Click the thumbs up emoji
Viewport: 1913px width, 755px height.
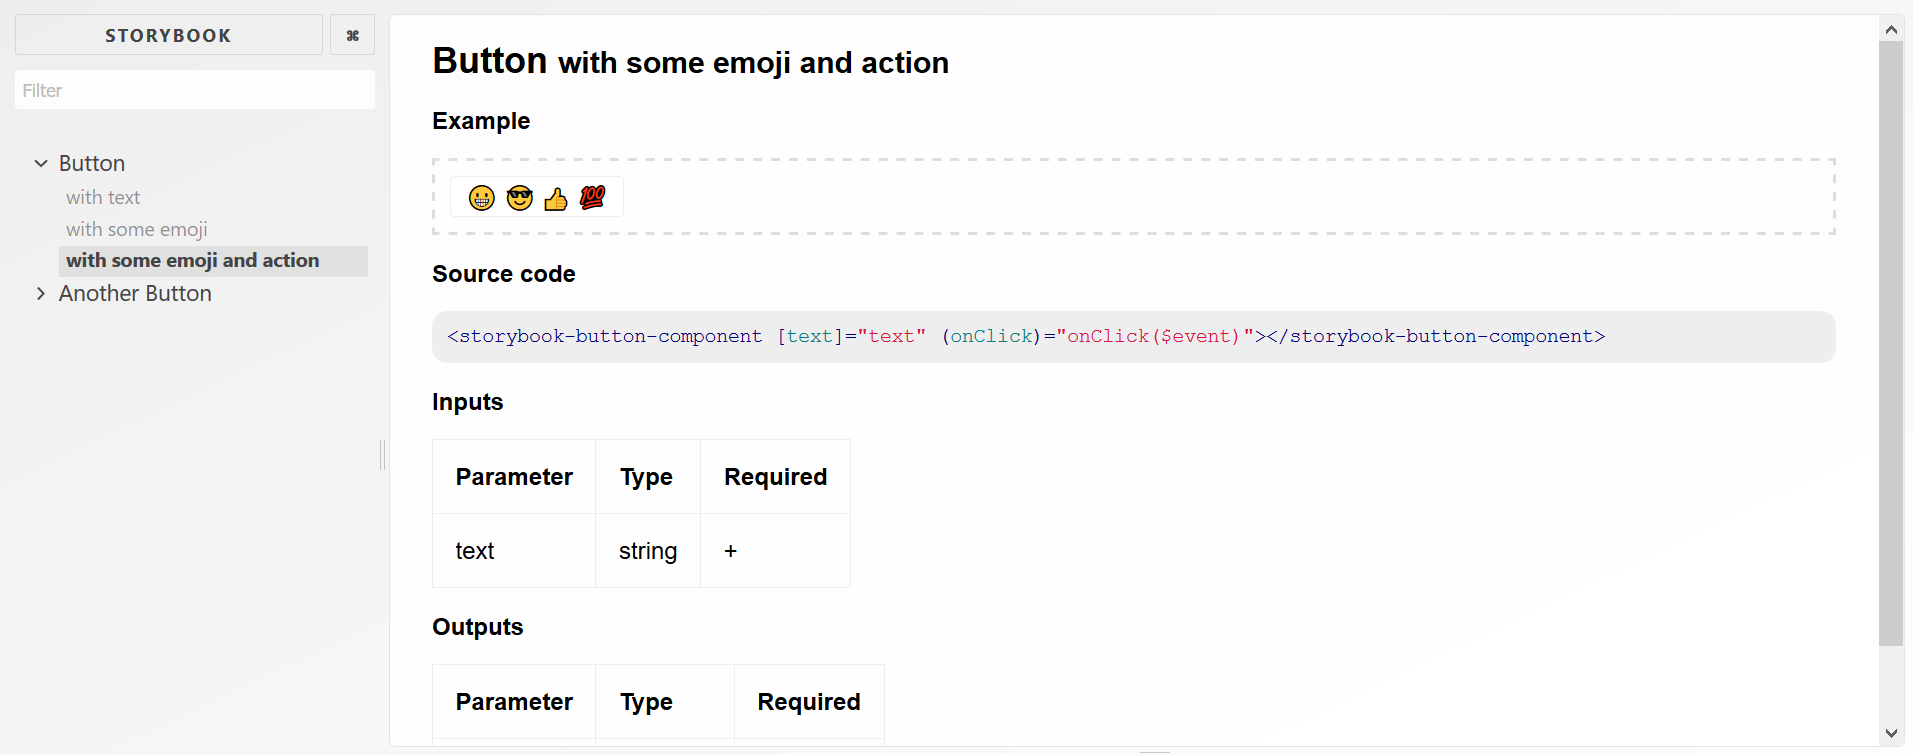click(556, 198)
